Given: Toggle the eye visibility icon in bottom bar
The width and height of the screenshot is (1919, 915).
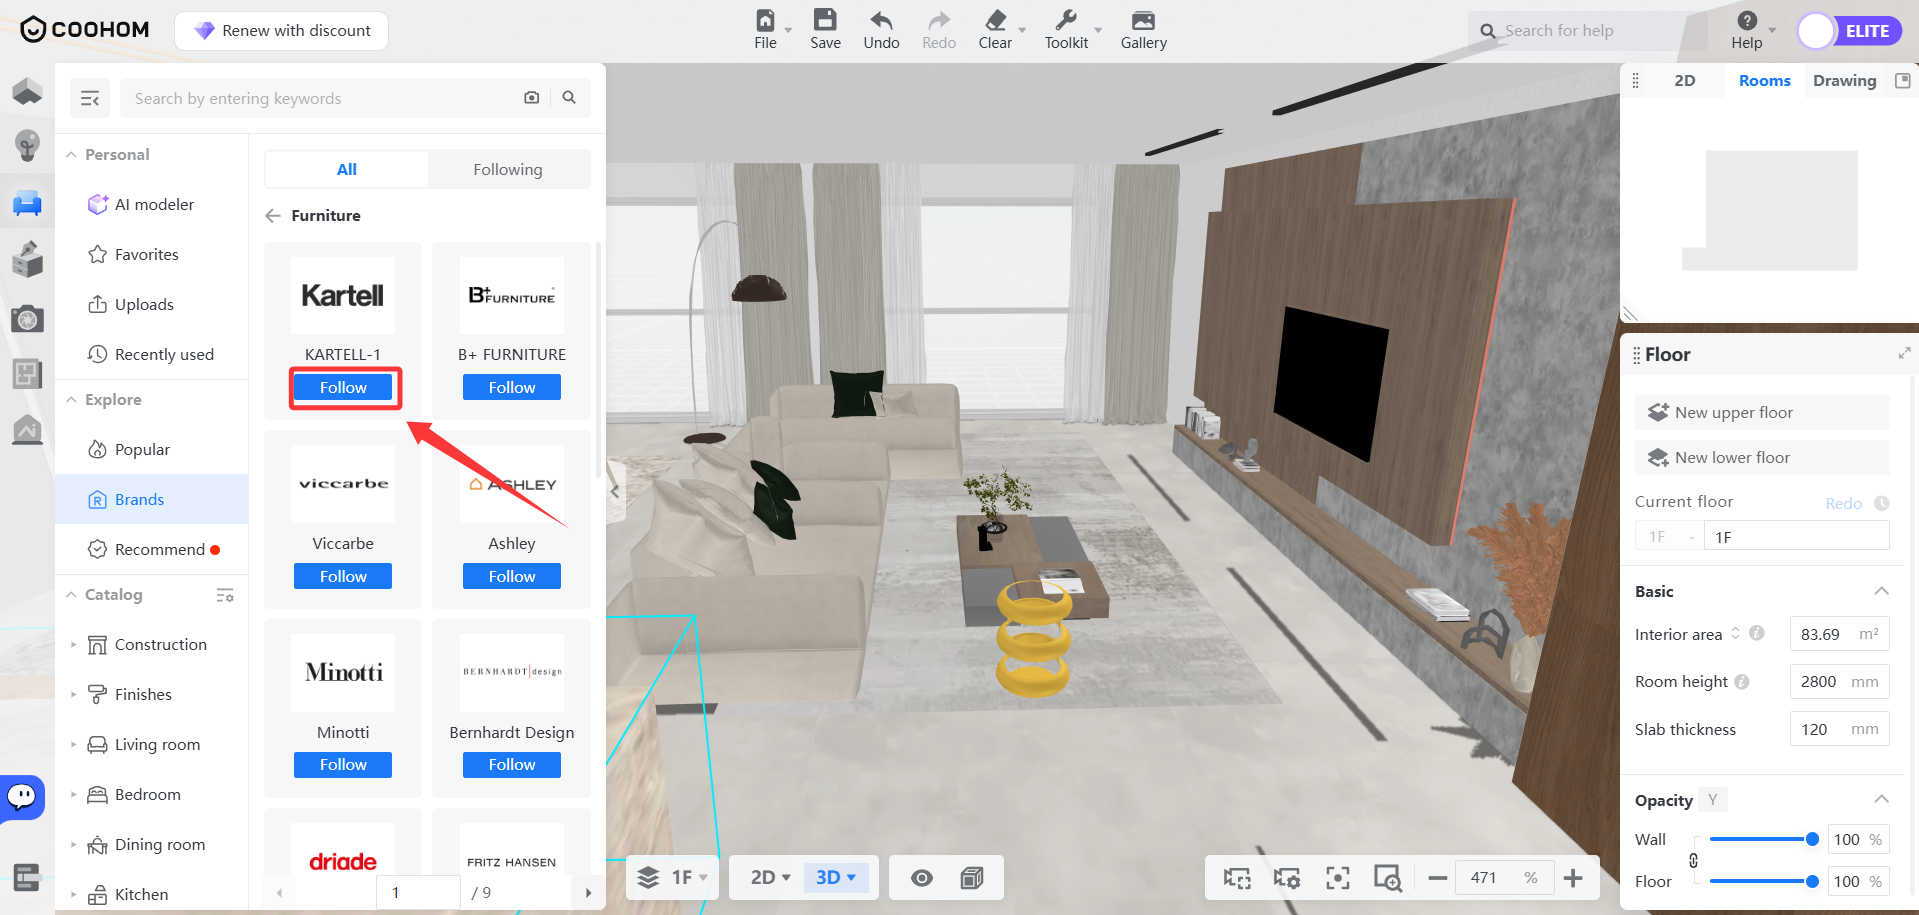Looking at the screenshot, I should click(922, 877).
